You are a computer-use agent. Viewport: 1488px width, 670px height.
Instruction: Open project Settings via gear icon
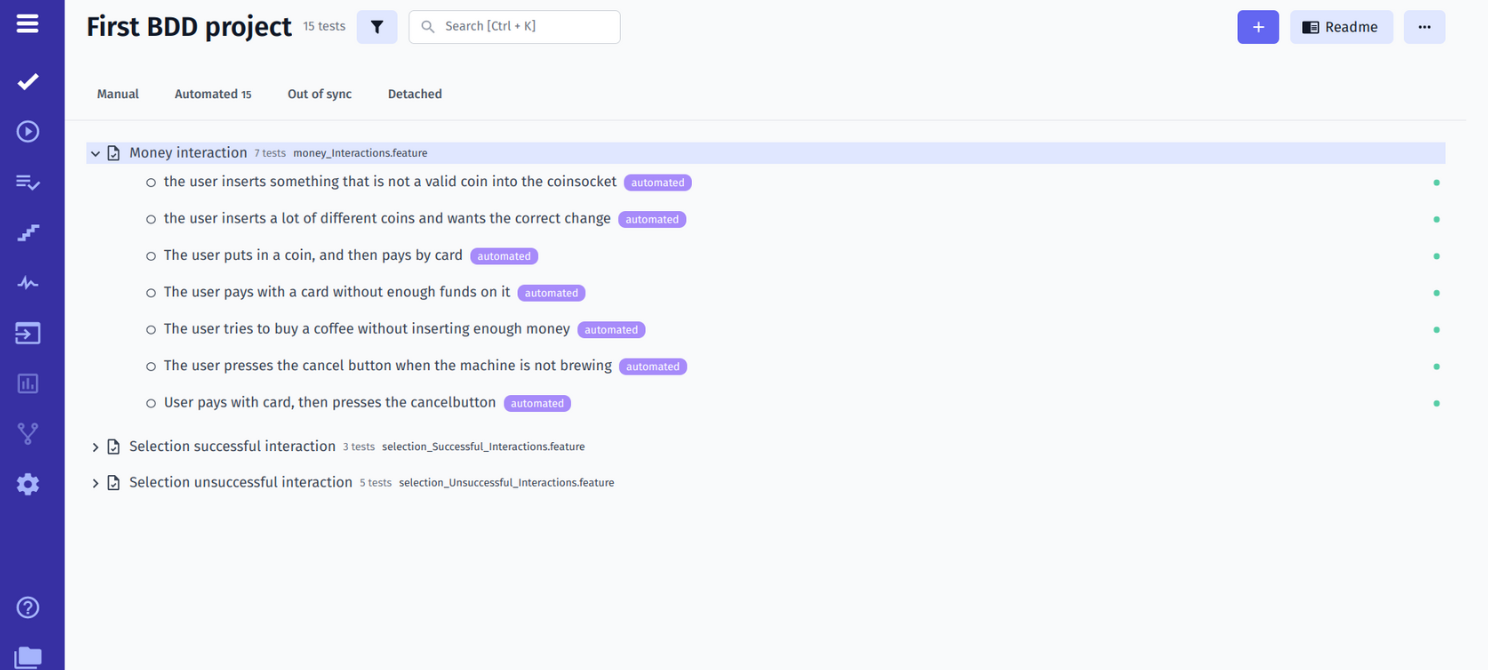point(27,484)
